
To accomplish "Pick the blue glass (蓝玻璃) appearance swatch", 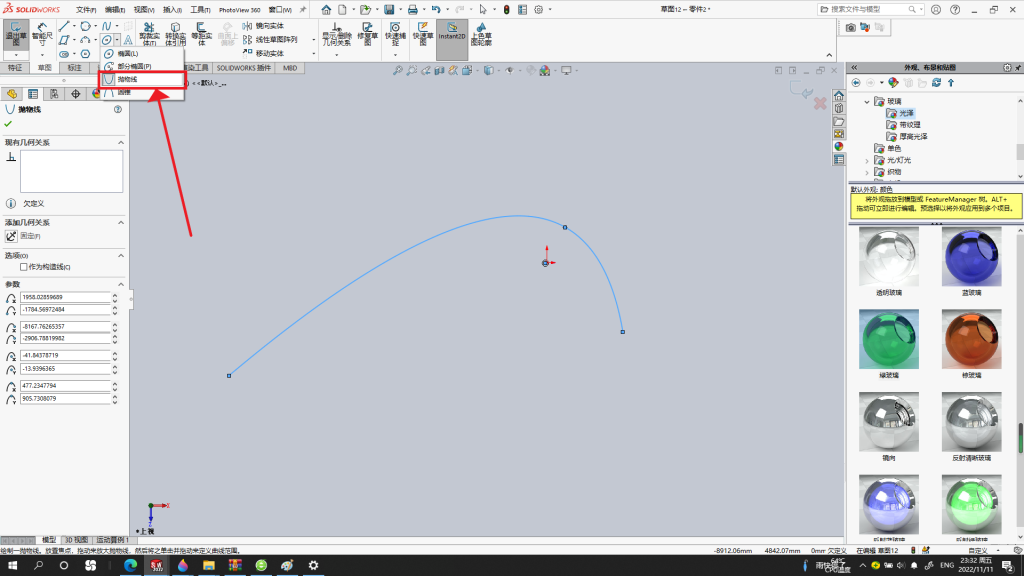I will coord(971,257).
